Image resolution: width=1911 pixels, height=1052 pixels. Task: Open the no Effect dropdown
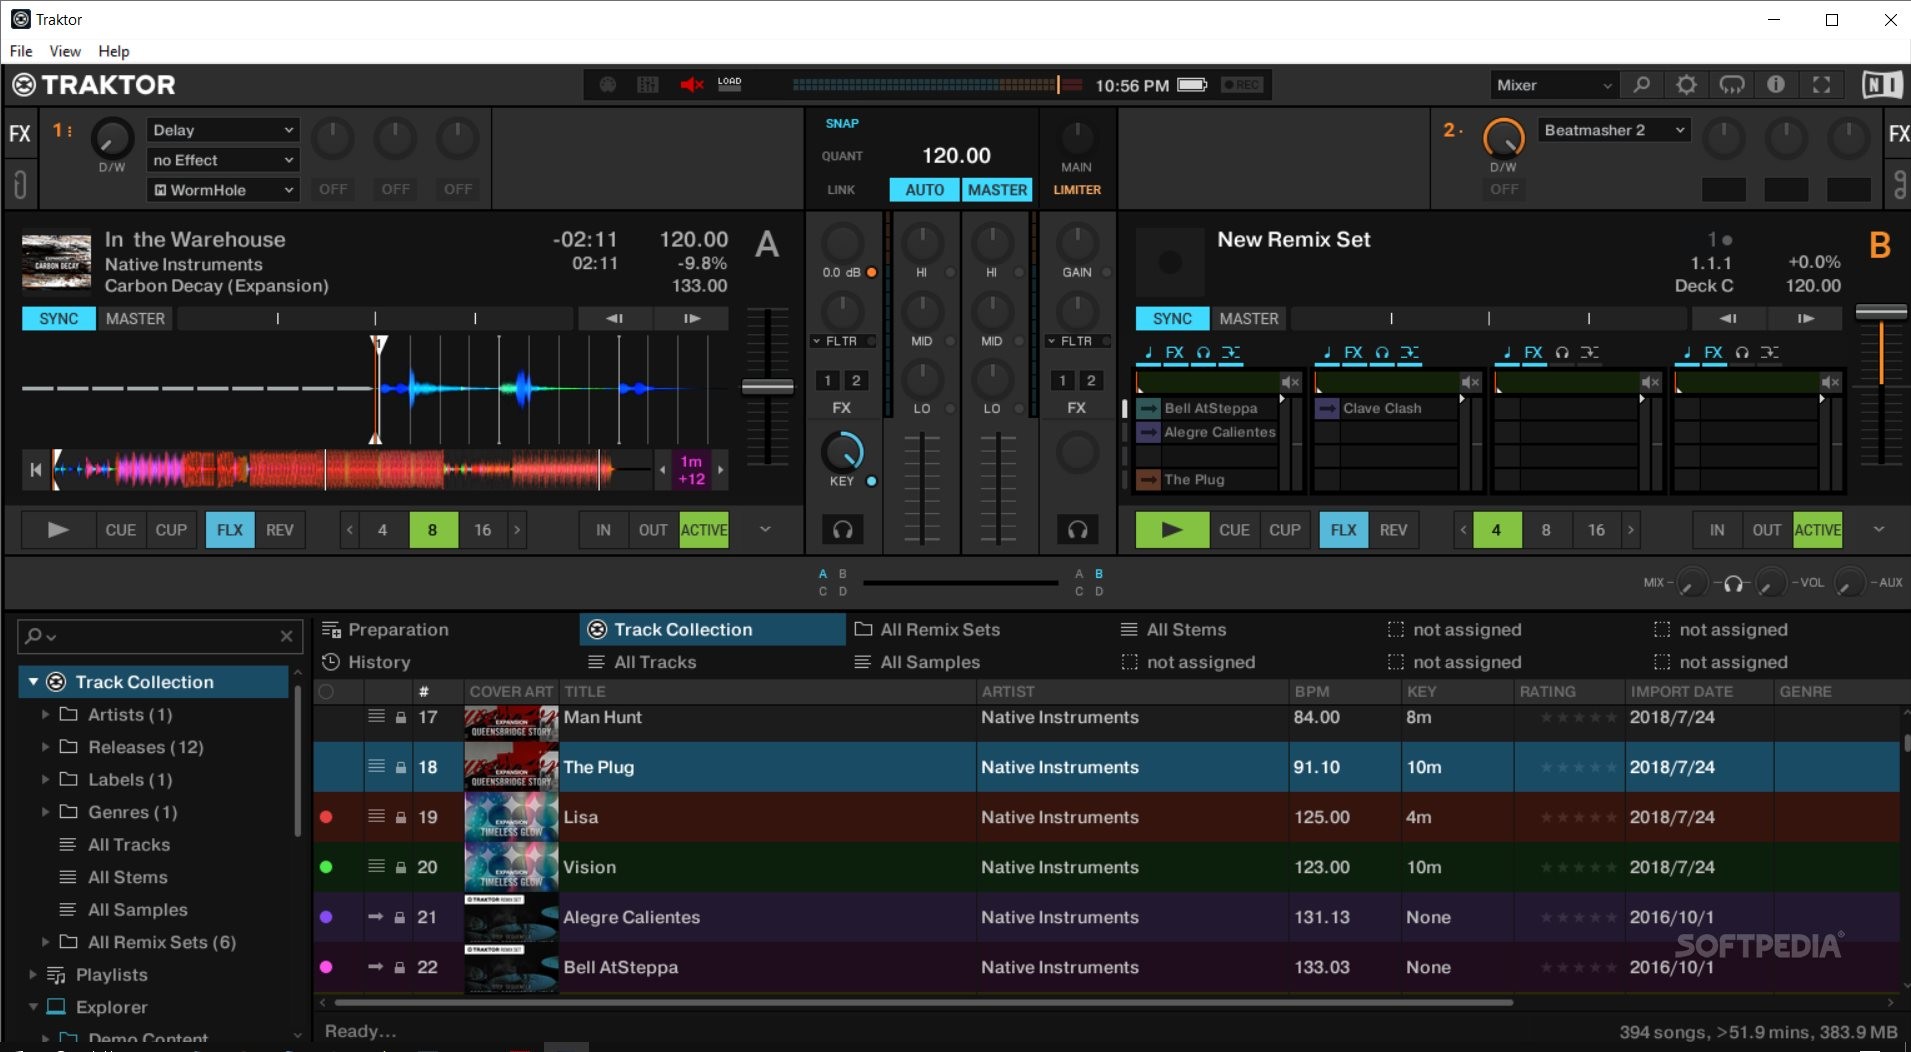coord(223,160)
